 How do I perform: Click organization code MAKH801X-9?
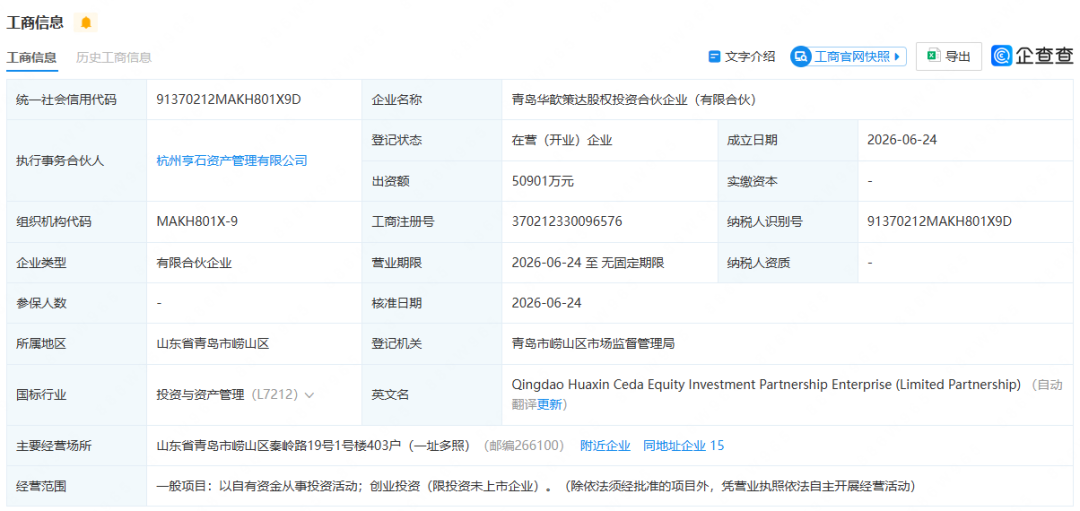(198, 221)
